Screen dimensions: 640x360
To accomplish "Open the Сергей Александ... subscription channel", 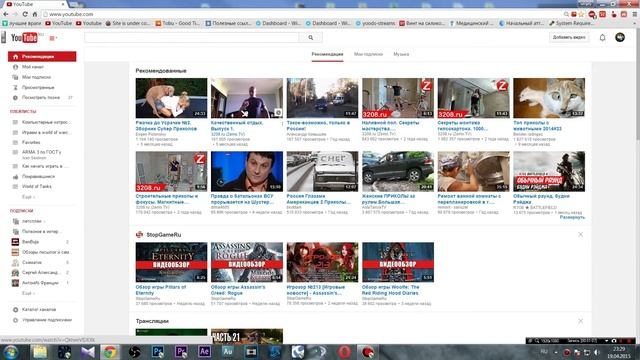I will [x=41, y=272].
